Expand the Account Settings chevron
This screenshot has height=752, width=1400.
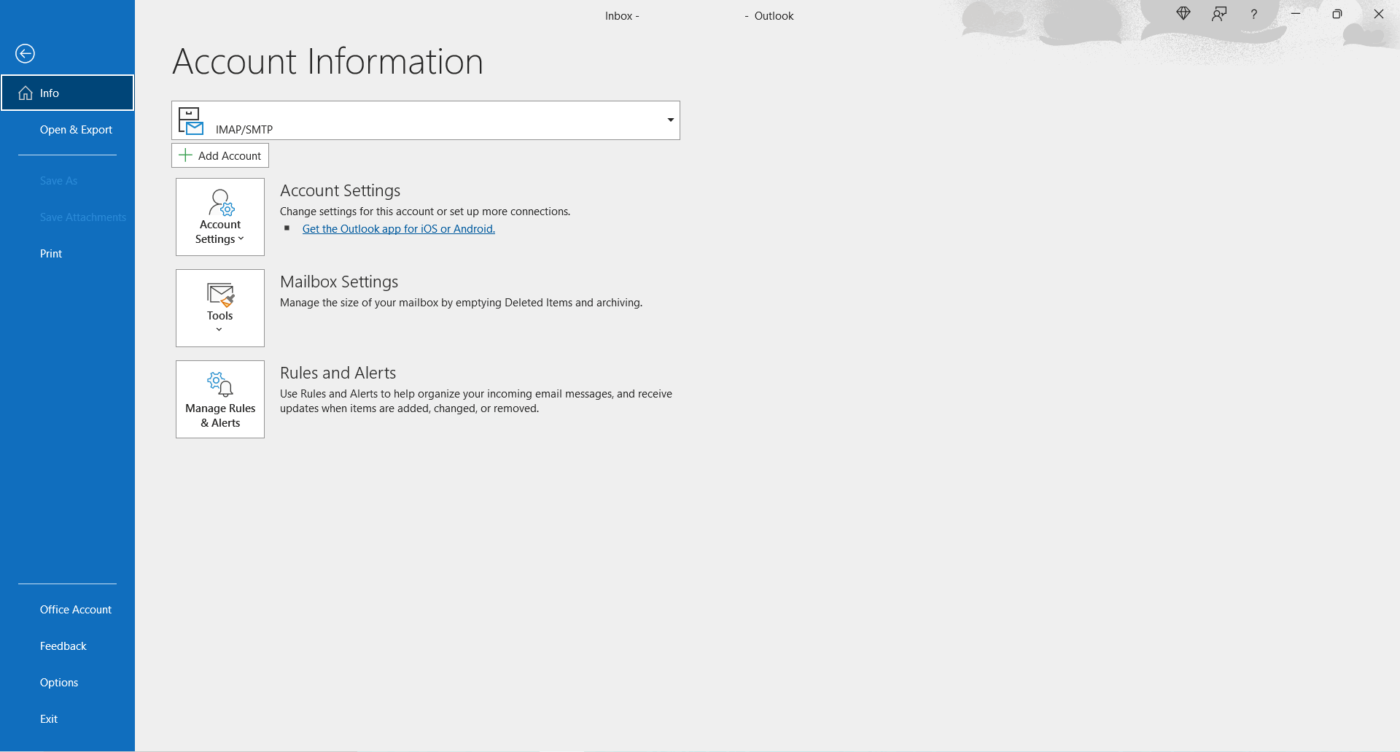241,239
